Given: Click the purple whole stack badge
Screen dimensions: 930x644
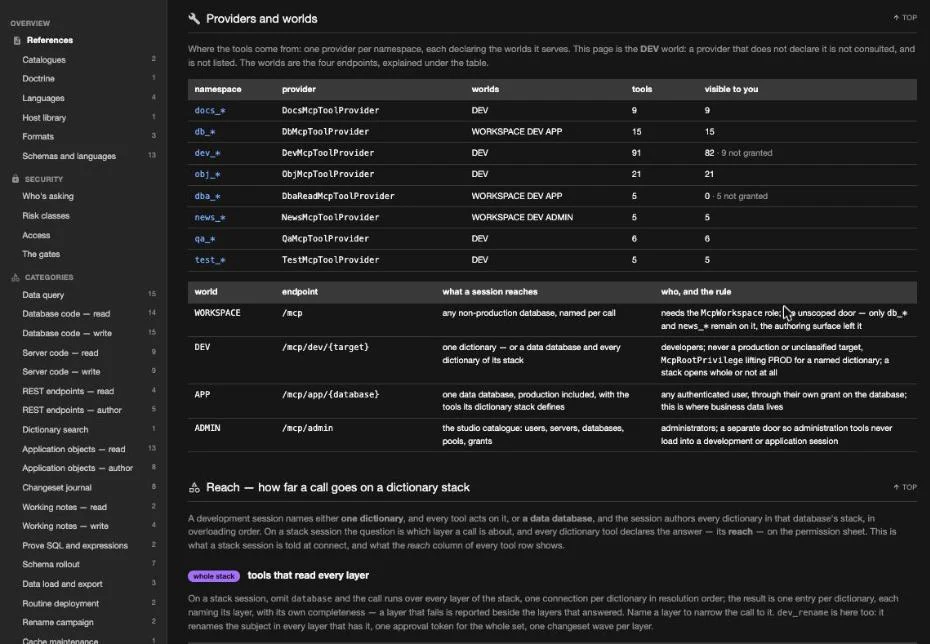Looking at the screenshot, I should click(x=214, y=576).
